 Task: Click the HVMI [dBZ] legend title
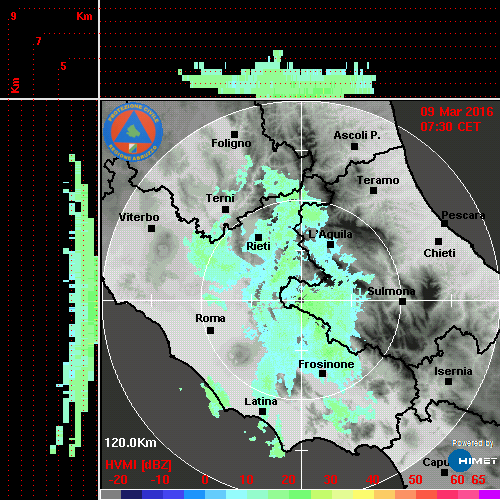click(138, 465)
